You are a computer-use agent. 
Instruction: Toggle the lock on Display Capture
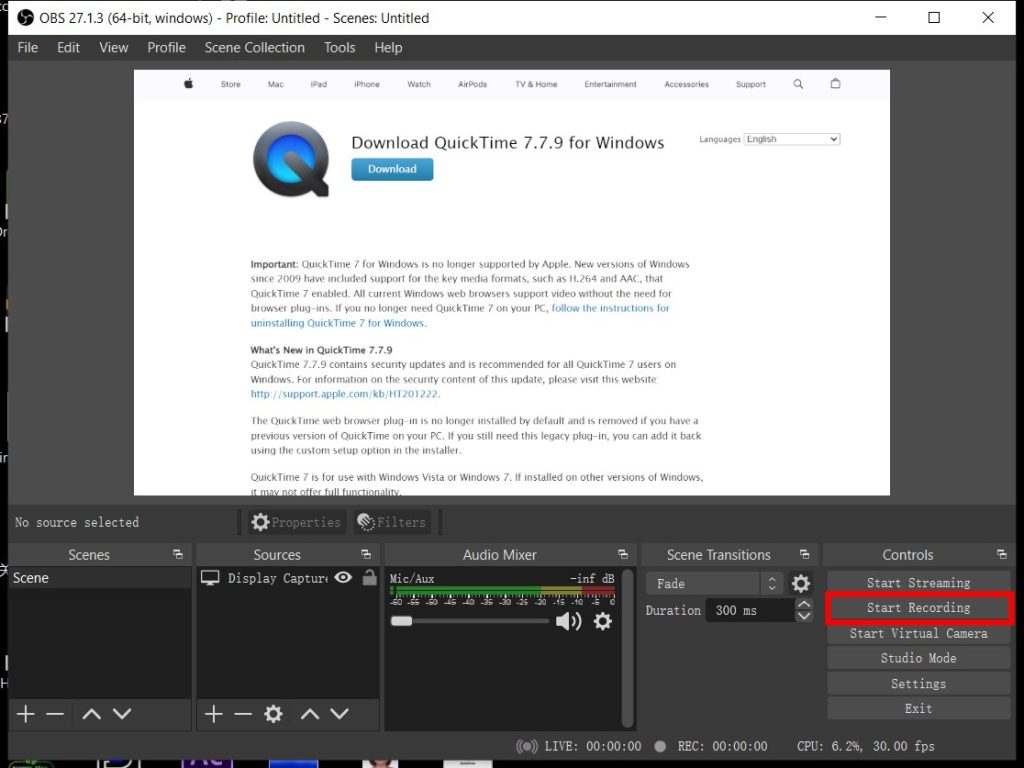[370, 577]
